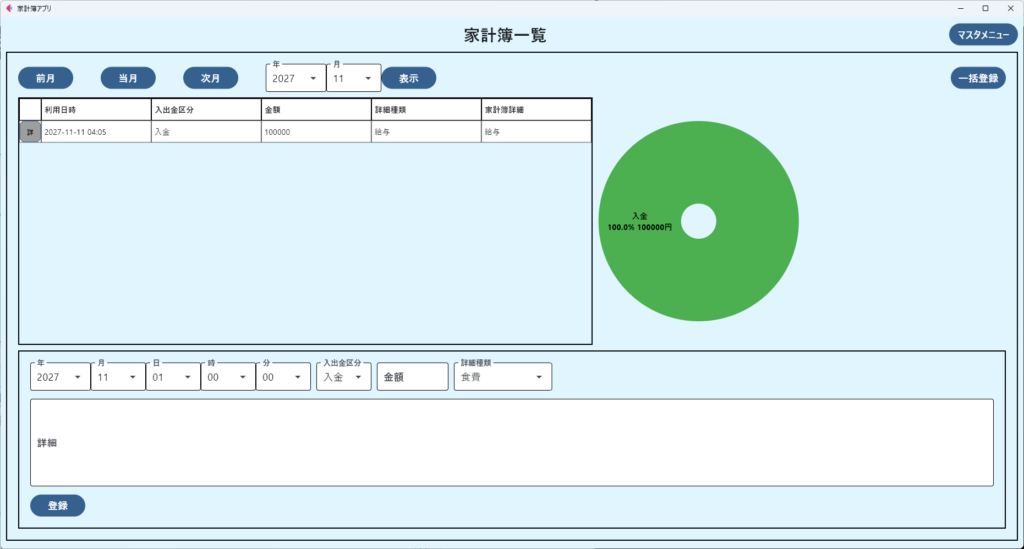Image resolution: width=1024 pixels, height=549 pixels.
Task: Open the month dropdown in the top filter
Action: pos(353,78)
